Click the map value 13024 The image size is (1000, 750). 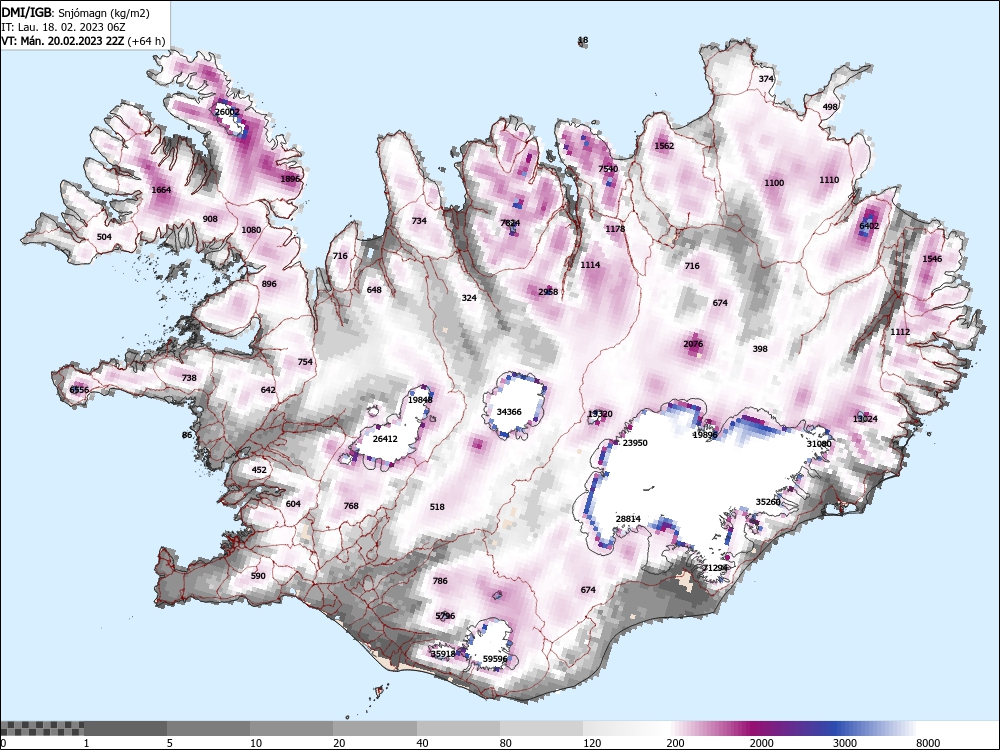865,419
